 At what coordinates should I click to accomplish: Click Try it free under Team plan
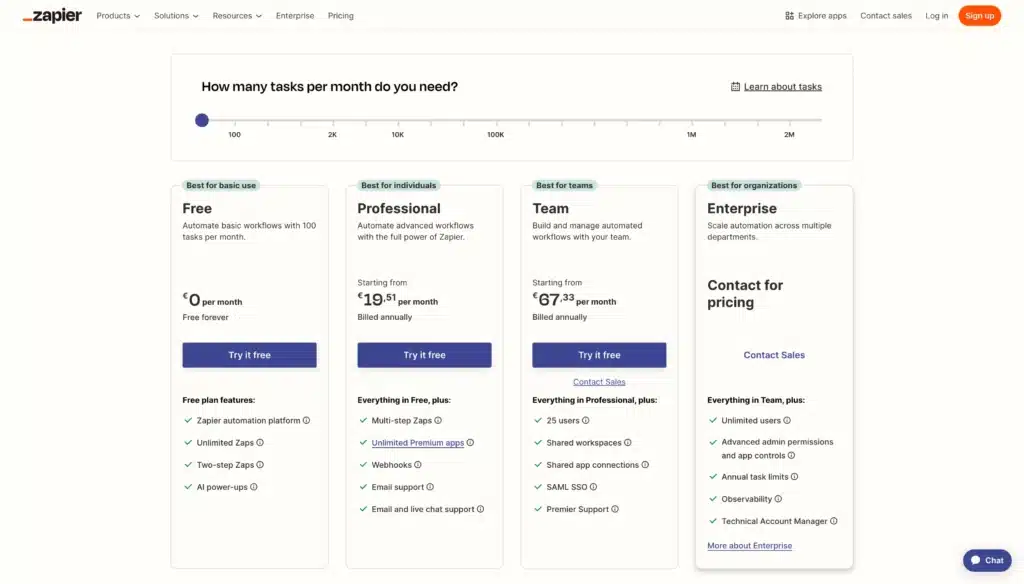tap(599, 355)
